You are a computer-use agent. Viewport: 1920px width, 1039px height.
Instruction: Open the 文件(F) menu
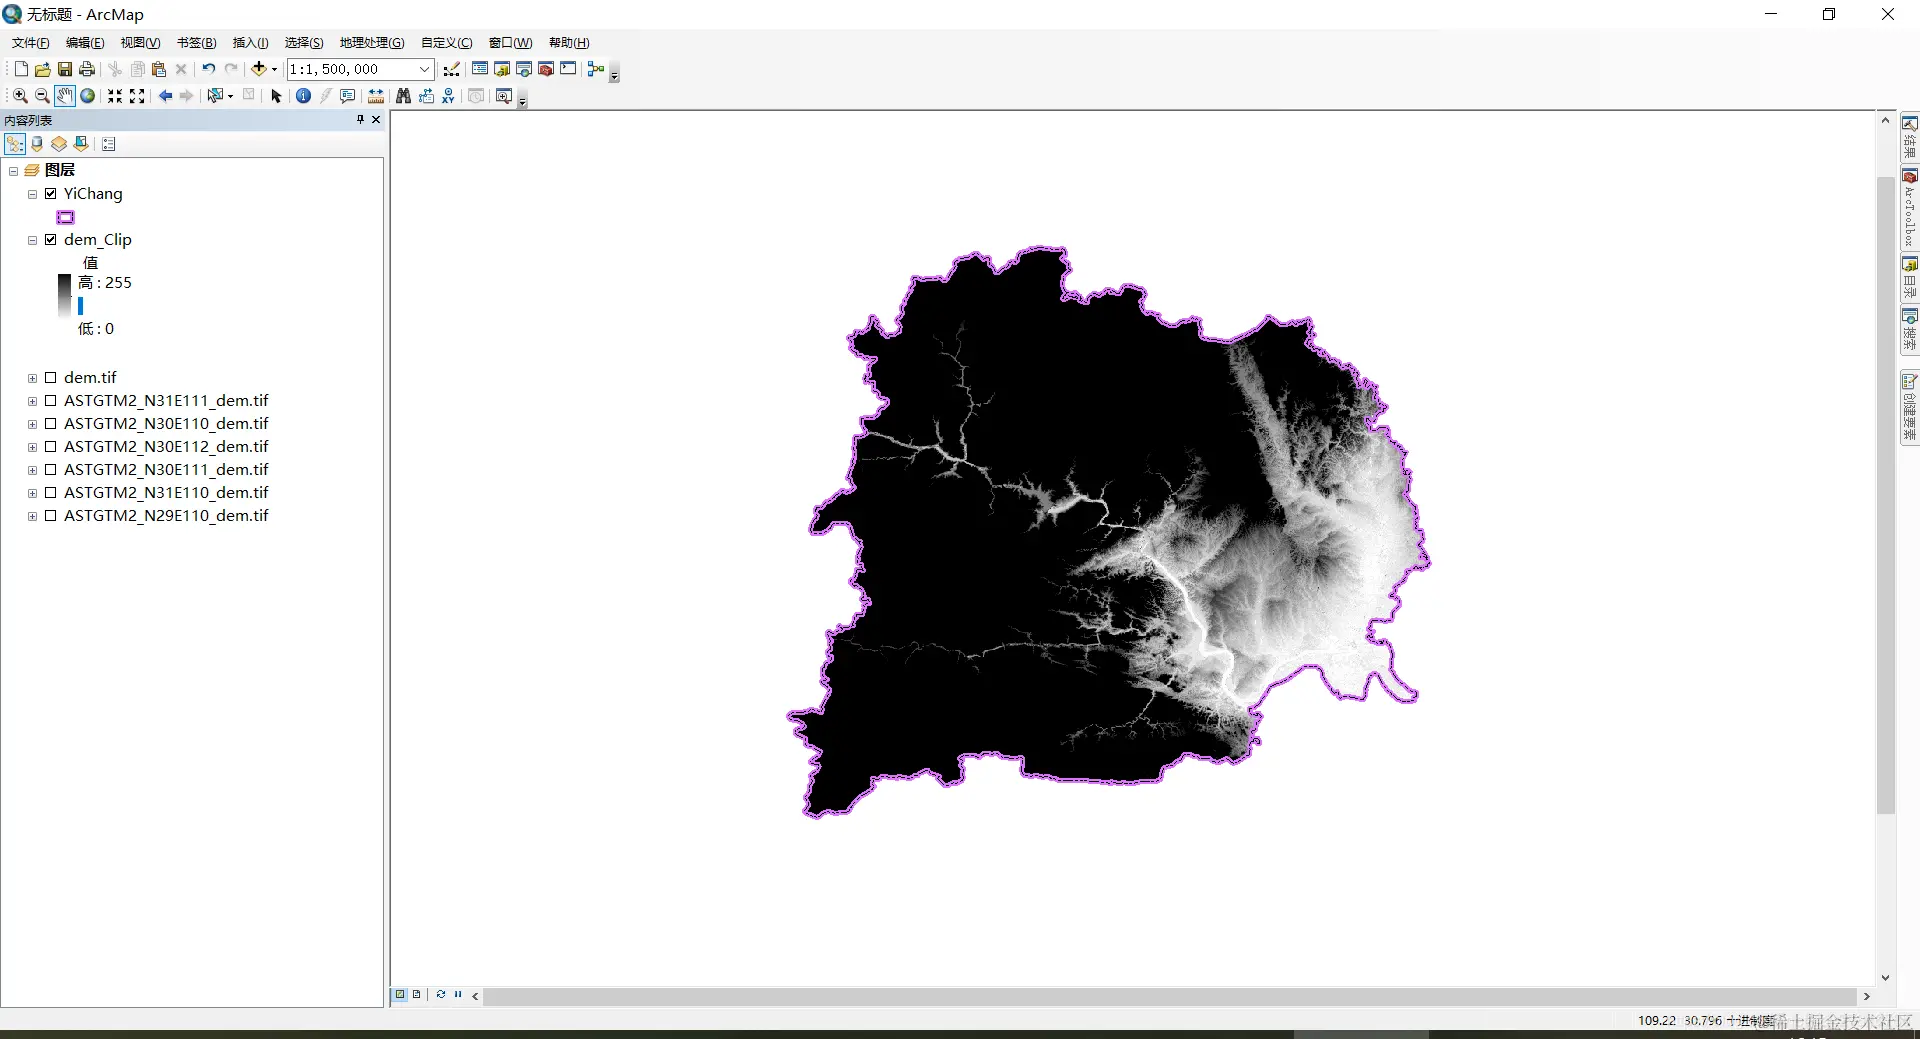tap(30, 43)
